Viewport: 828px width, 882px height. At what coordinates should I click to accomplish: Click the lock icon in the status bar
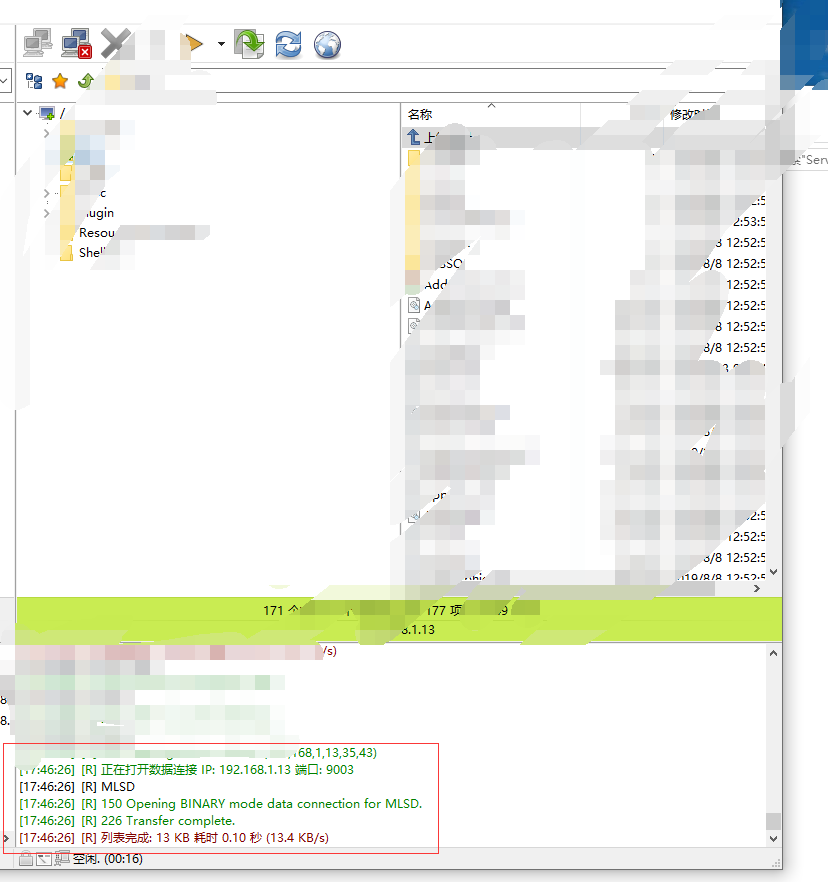pos(25,859)
